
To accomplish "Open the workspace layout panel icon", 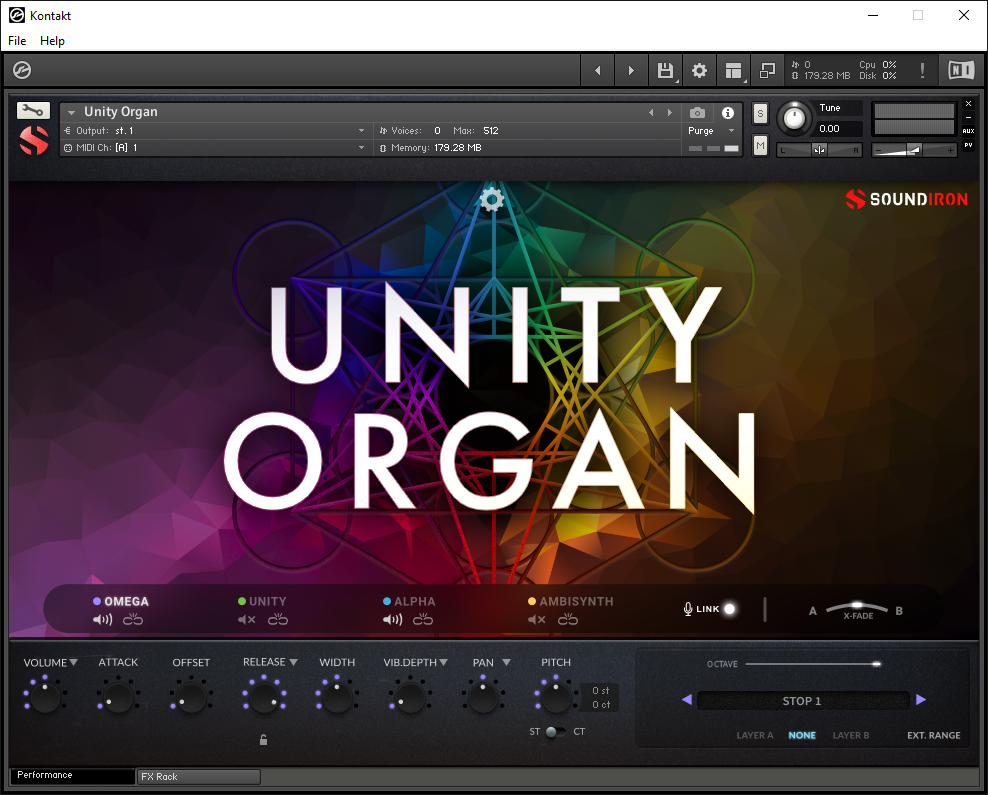I will click(x=733, y=71).
